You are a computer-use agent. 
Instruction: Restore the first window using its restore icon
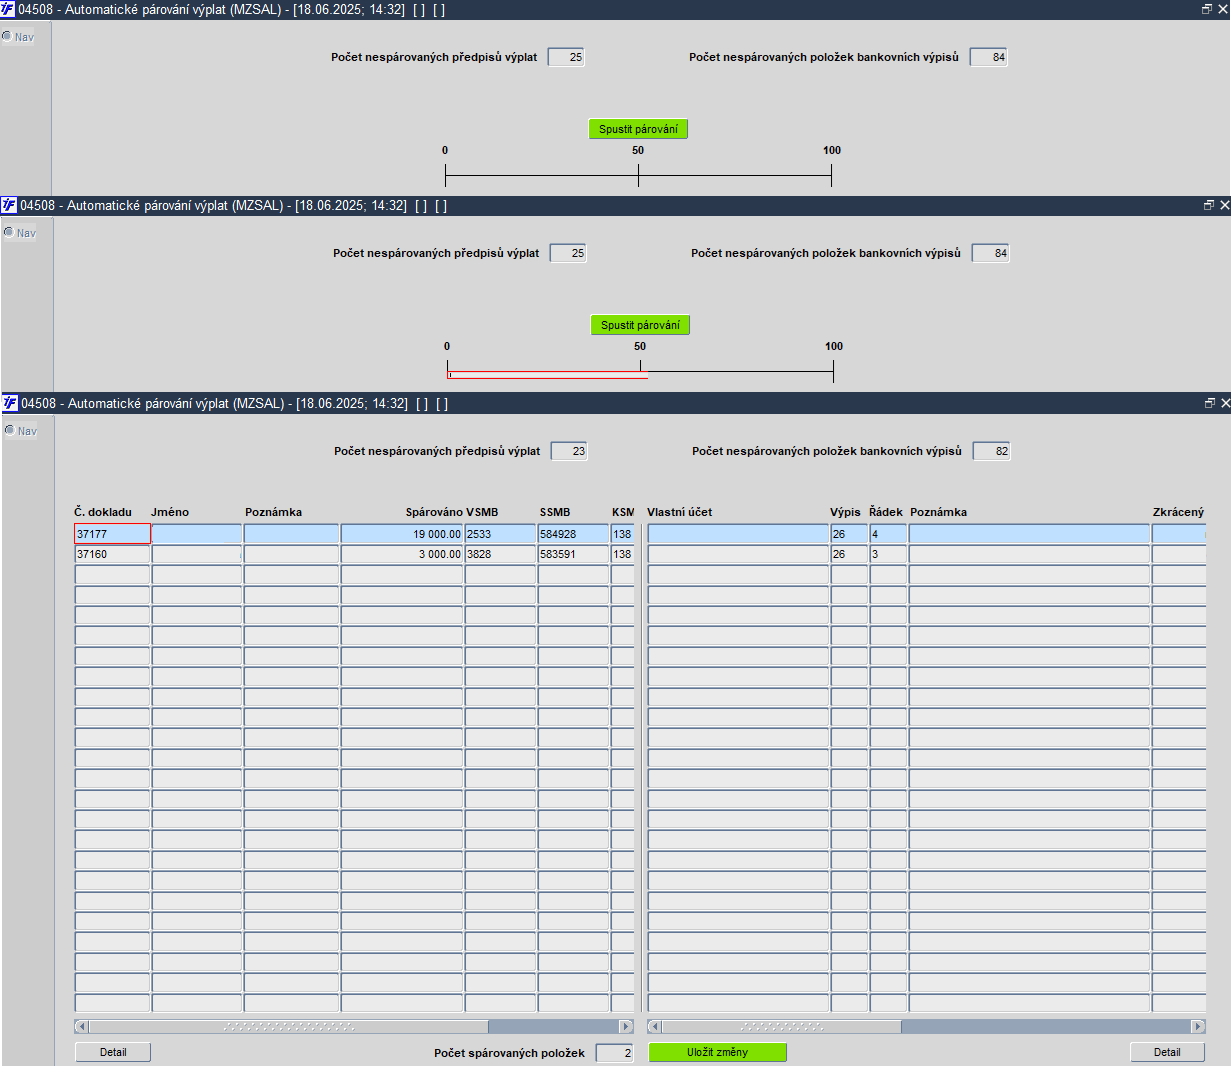pyautogui.click(x=1207, y=9)
